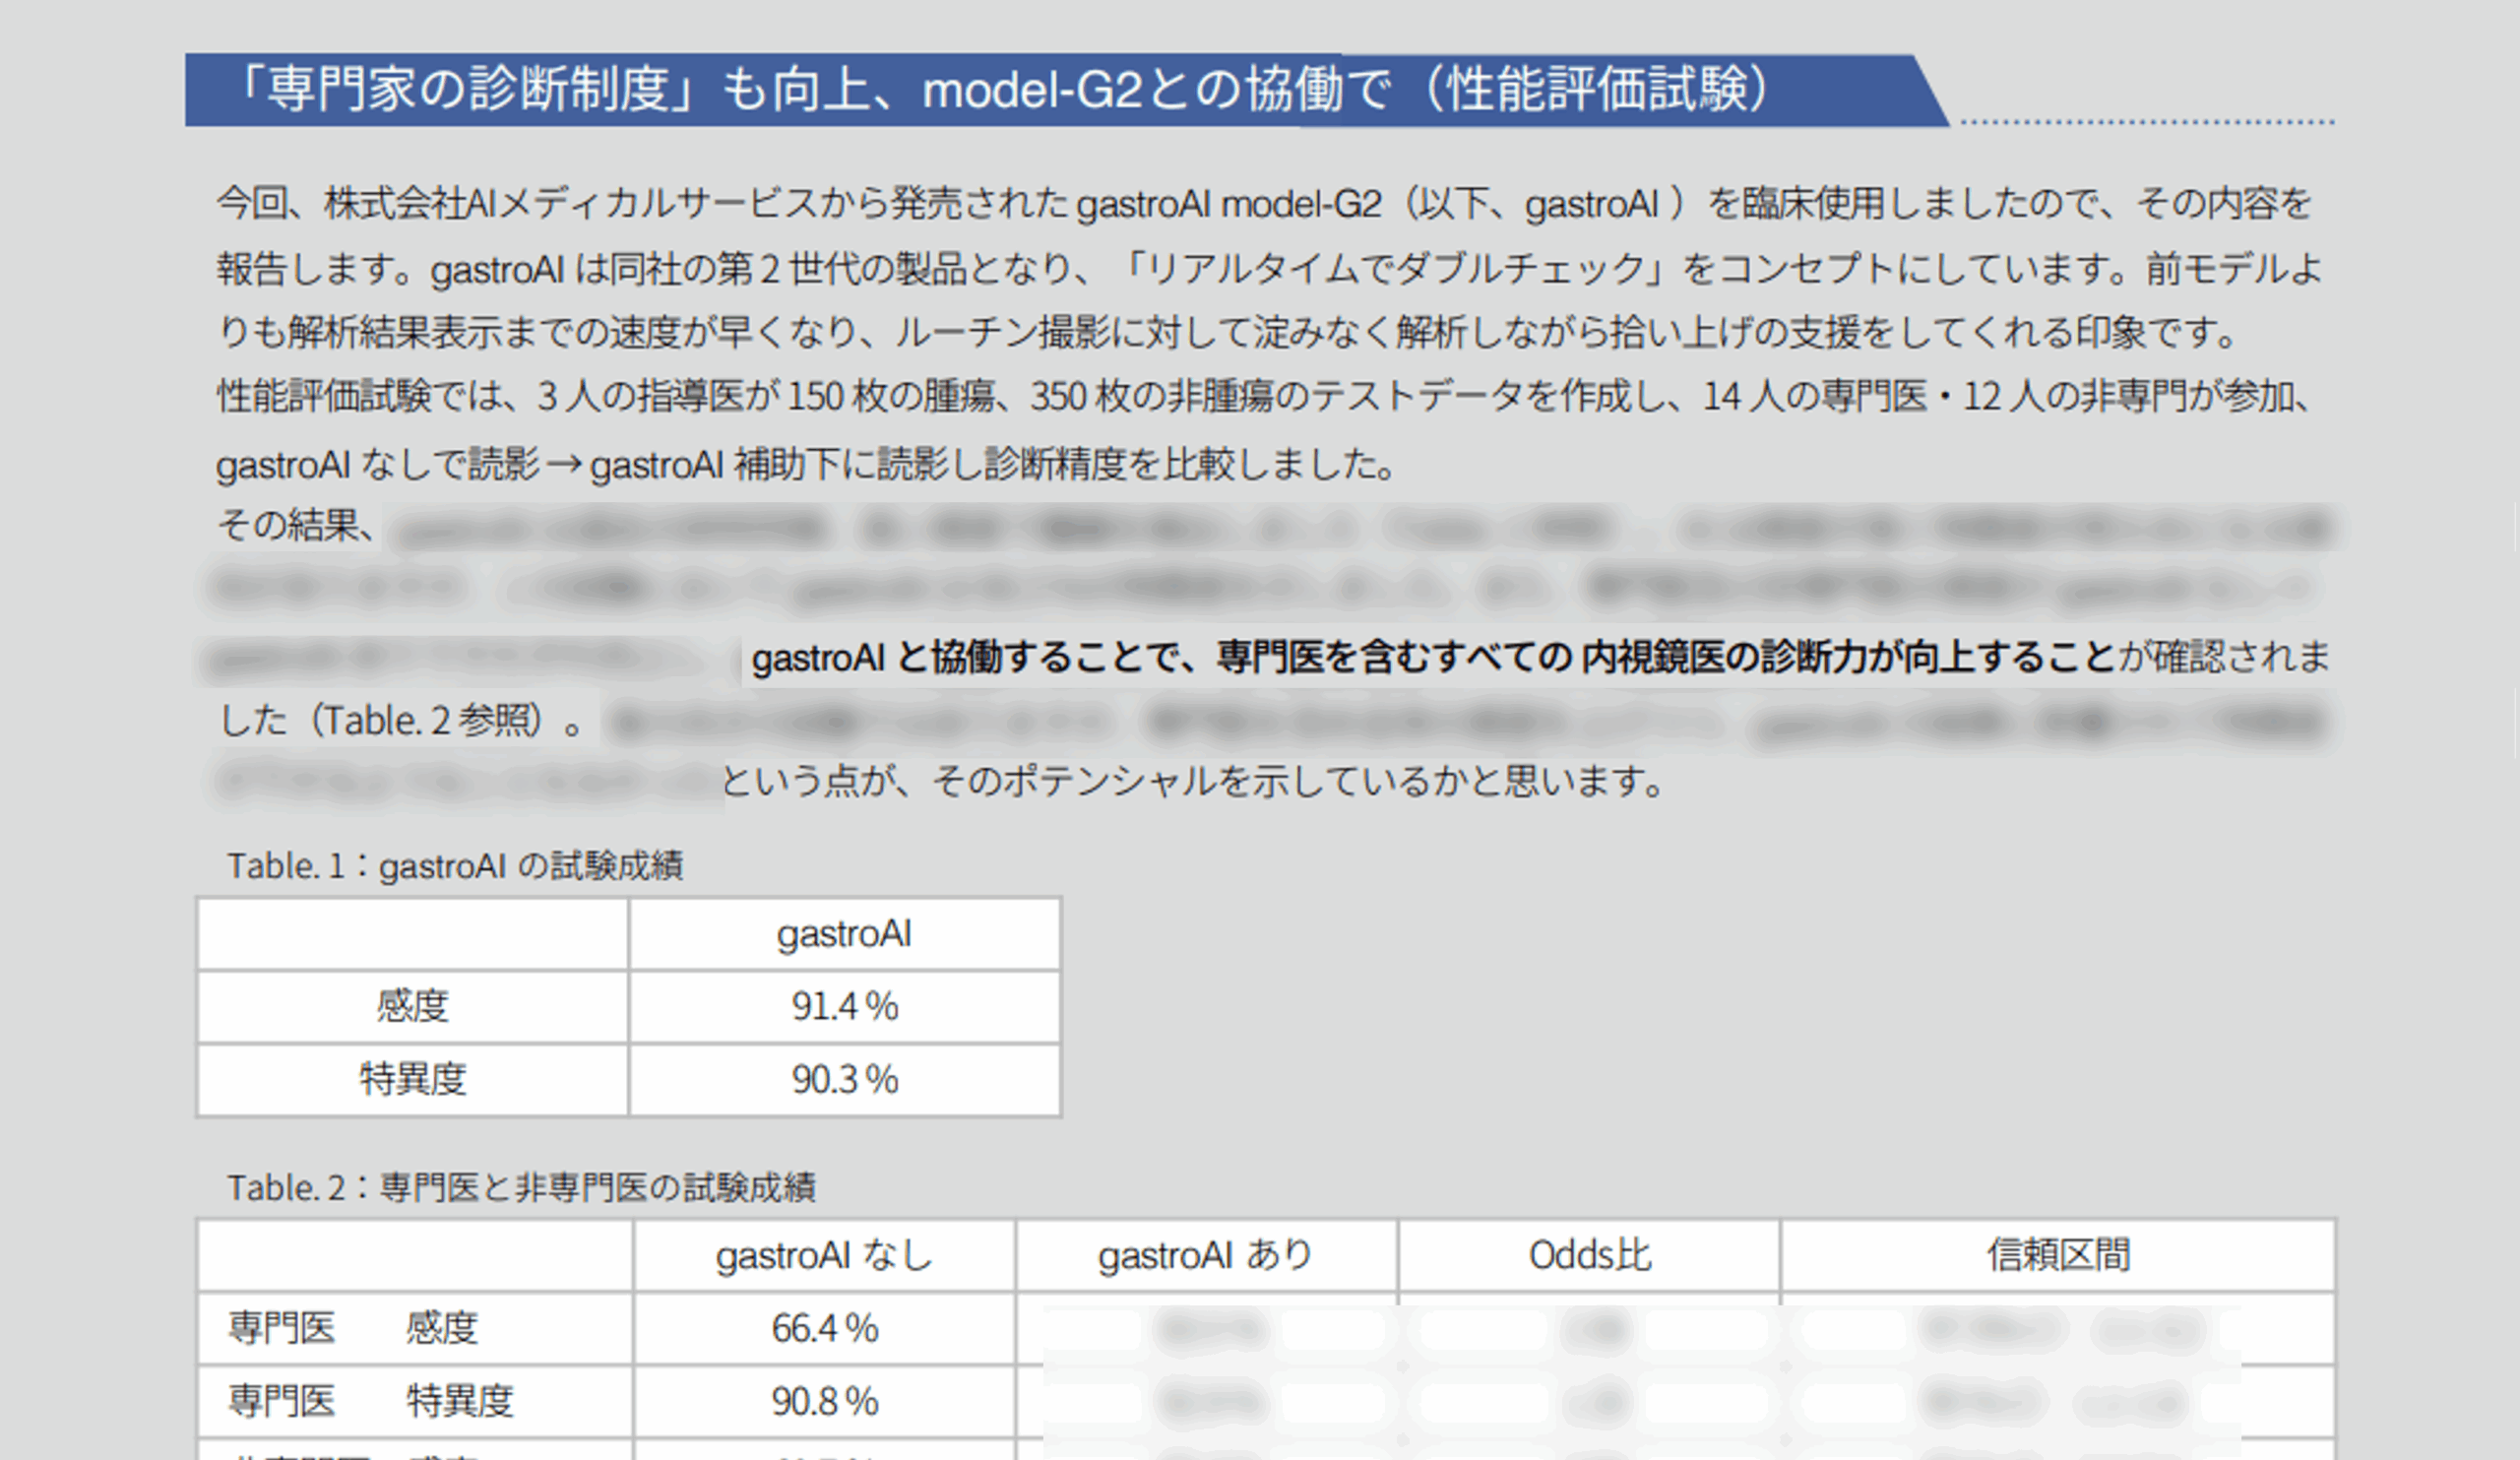Click the 感度 row label in Table 1

412,1006
